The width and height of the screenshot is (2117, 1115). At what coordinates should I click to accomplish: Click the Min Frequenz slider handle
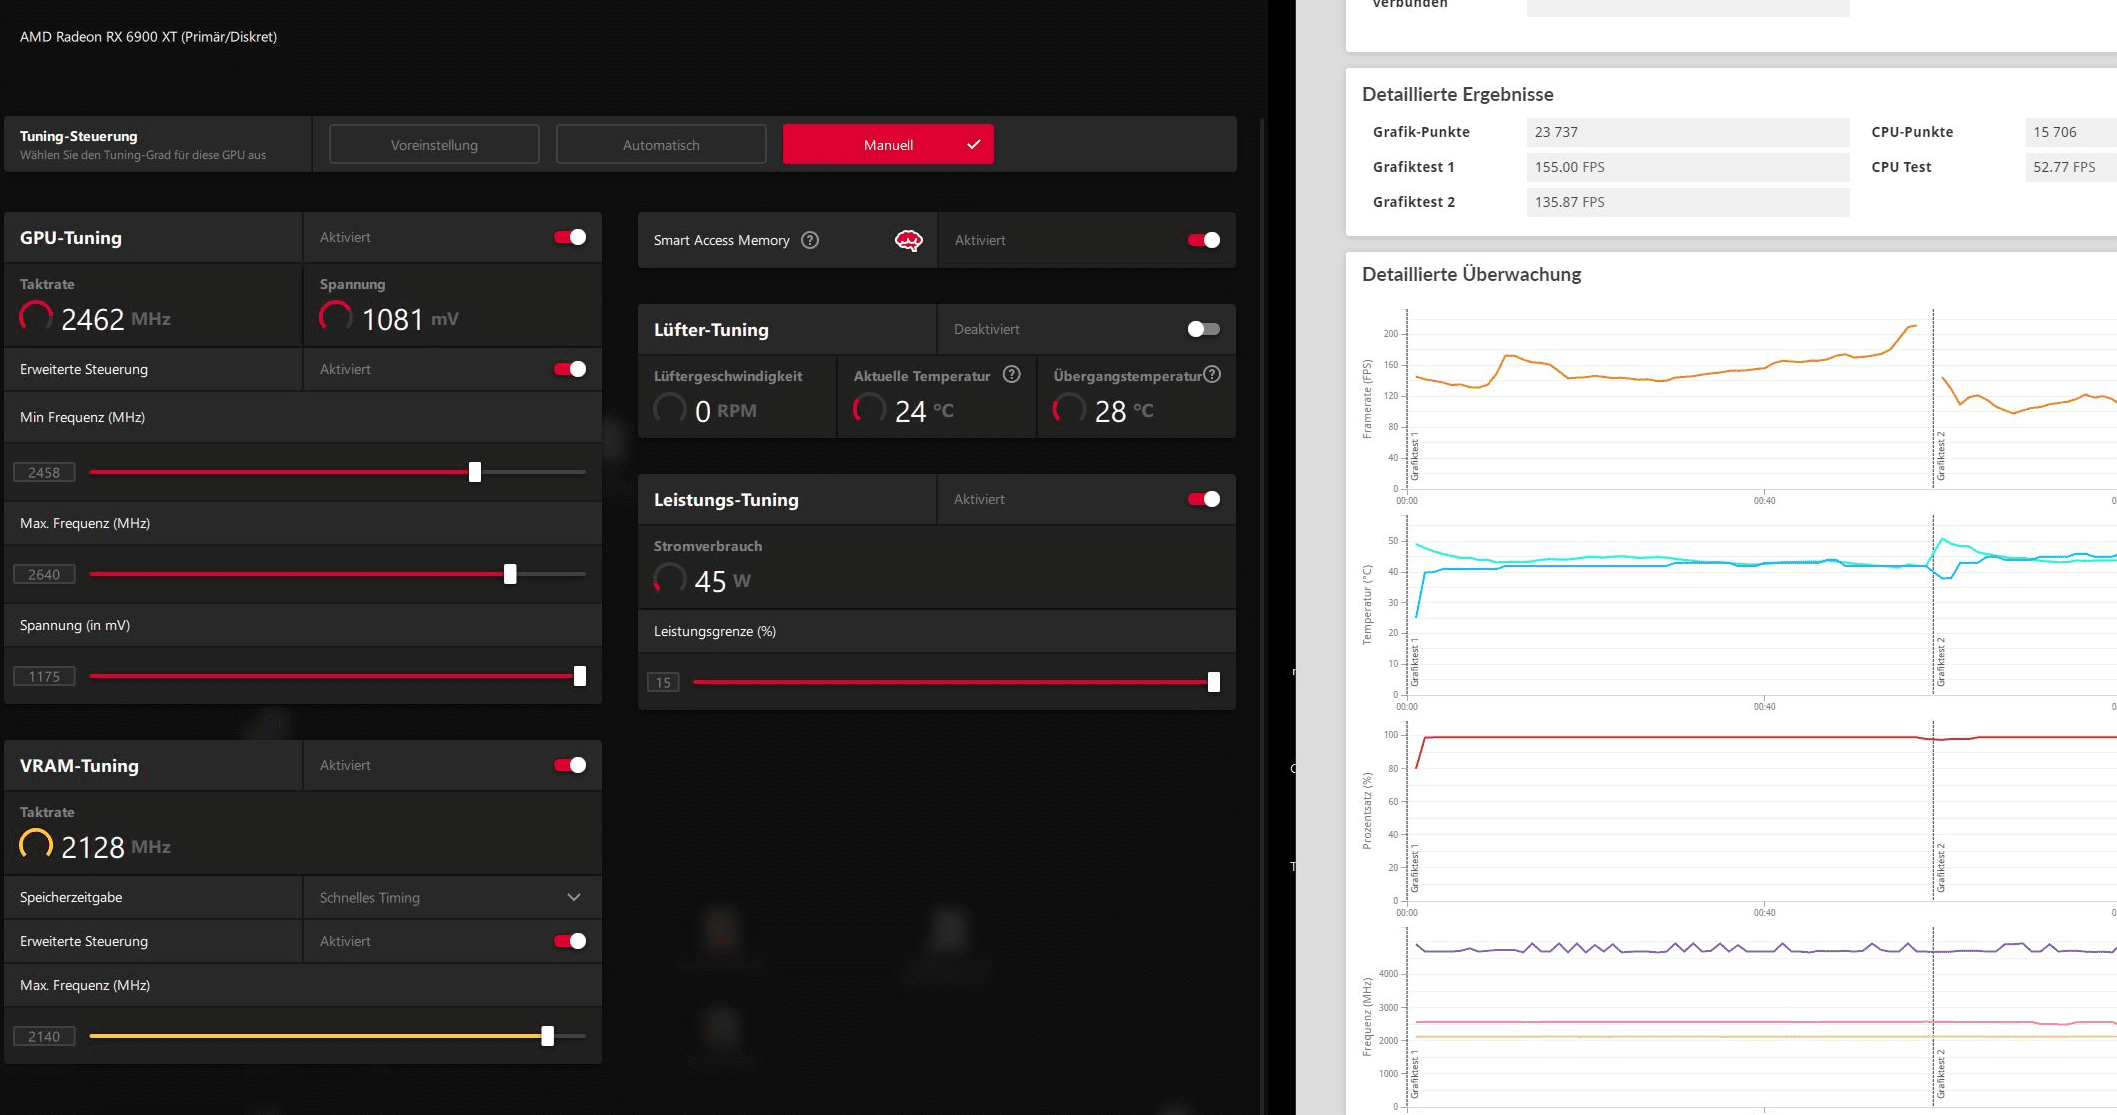(x=475, y=472)
